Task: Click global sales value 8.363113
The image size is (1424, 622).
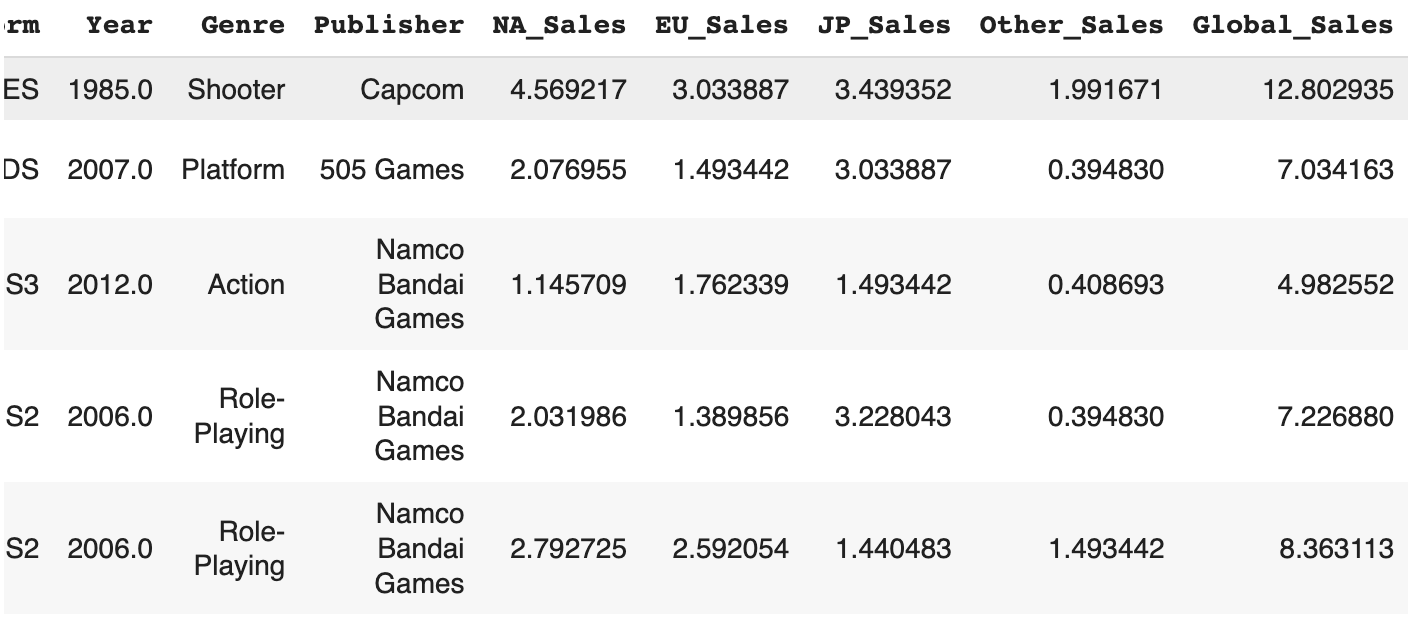Action: (1335, 549)
